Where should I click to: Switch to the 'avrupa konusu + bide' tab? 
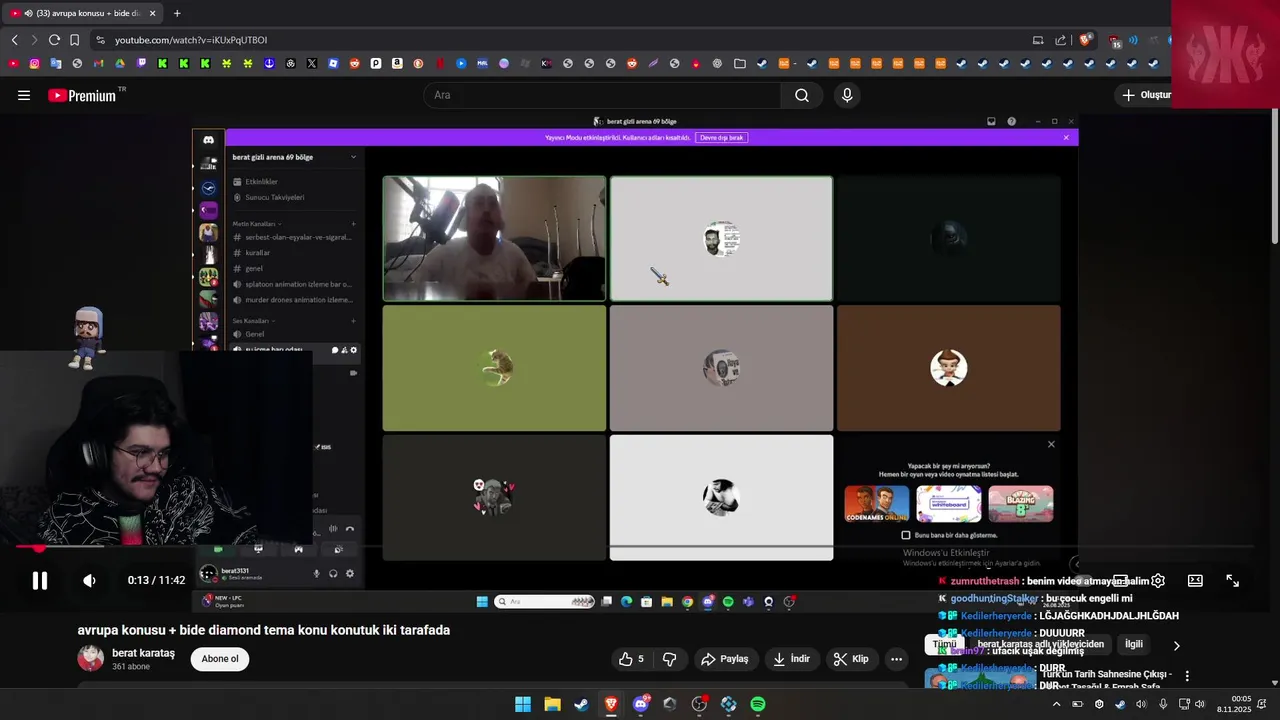click(83, 13)
